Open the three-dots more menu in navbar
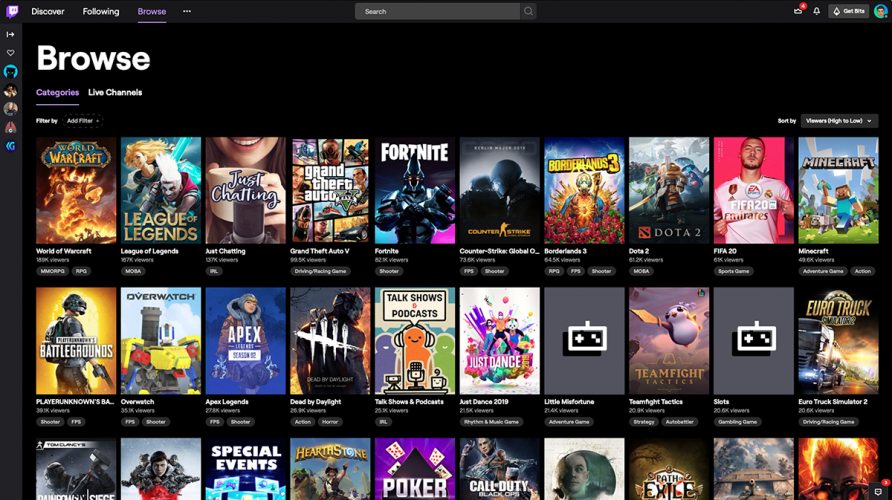The height and width of the screenshot is (500, 892). point(187,11)
